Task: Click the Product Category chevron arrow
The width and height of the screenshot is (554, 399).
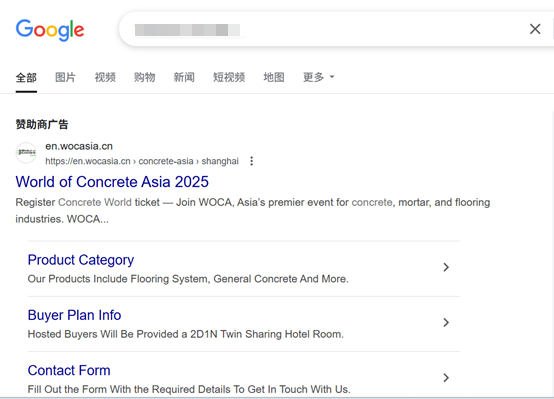Action: pos(446,267)
